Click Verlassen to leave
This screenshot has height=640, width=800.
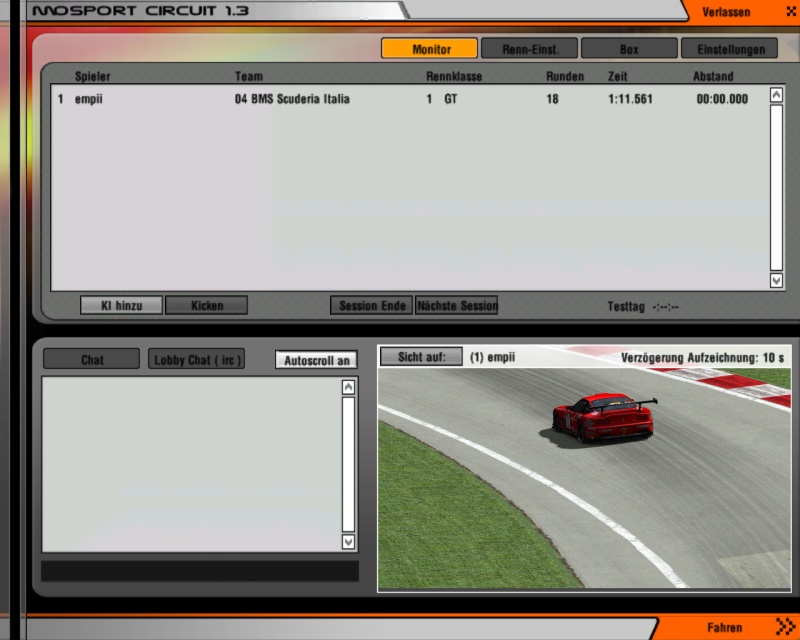pyautogui.click(x=726, y=12)
